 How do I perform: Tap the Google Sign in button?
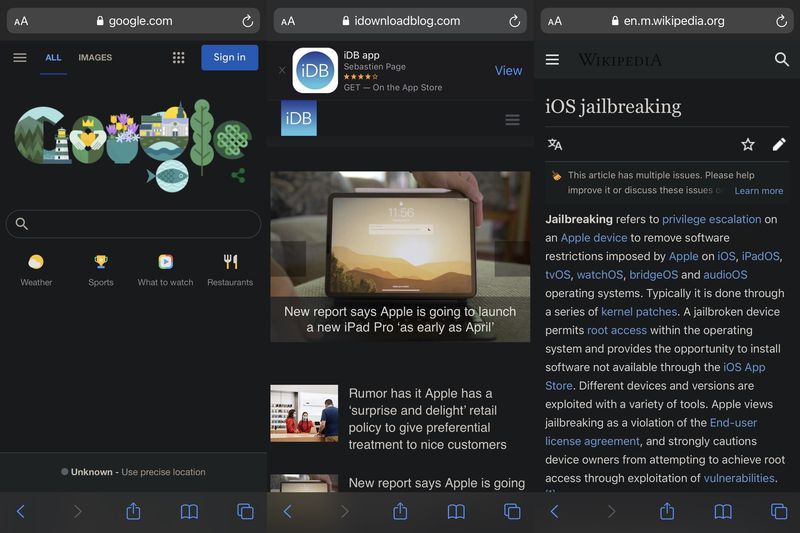(x=230, y=57)
